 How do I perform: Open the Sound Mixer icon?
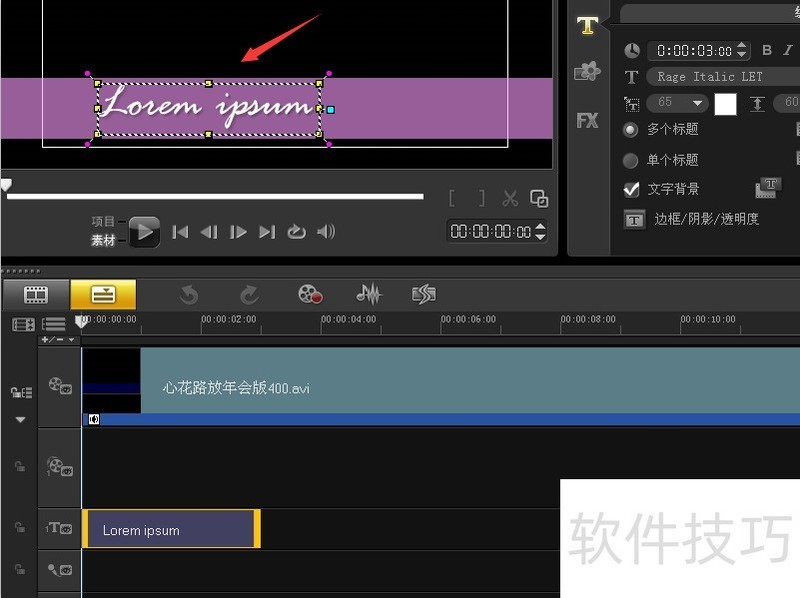point(369,294)
